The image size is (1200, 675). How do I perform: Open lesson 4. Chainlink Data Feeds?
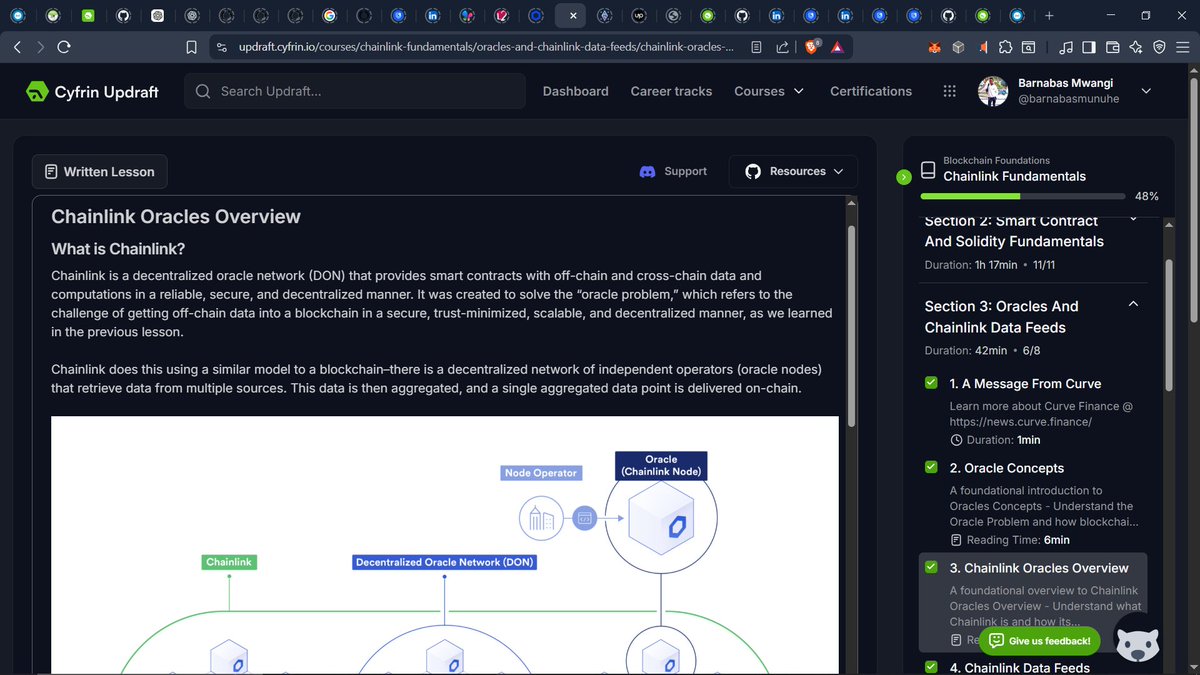[1019, 667]
